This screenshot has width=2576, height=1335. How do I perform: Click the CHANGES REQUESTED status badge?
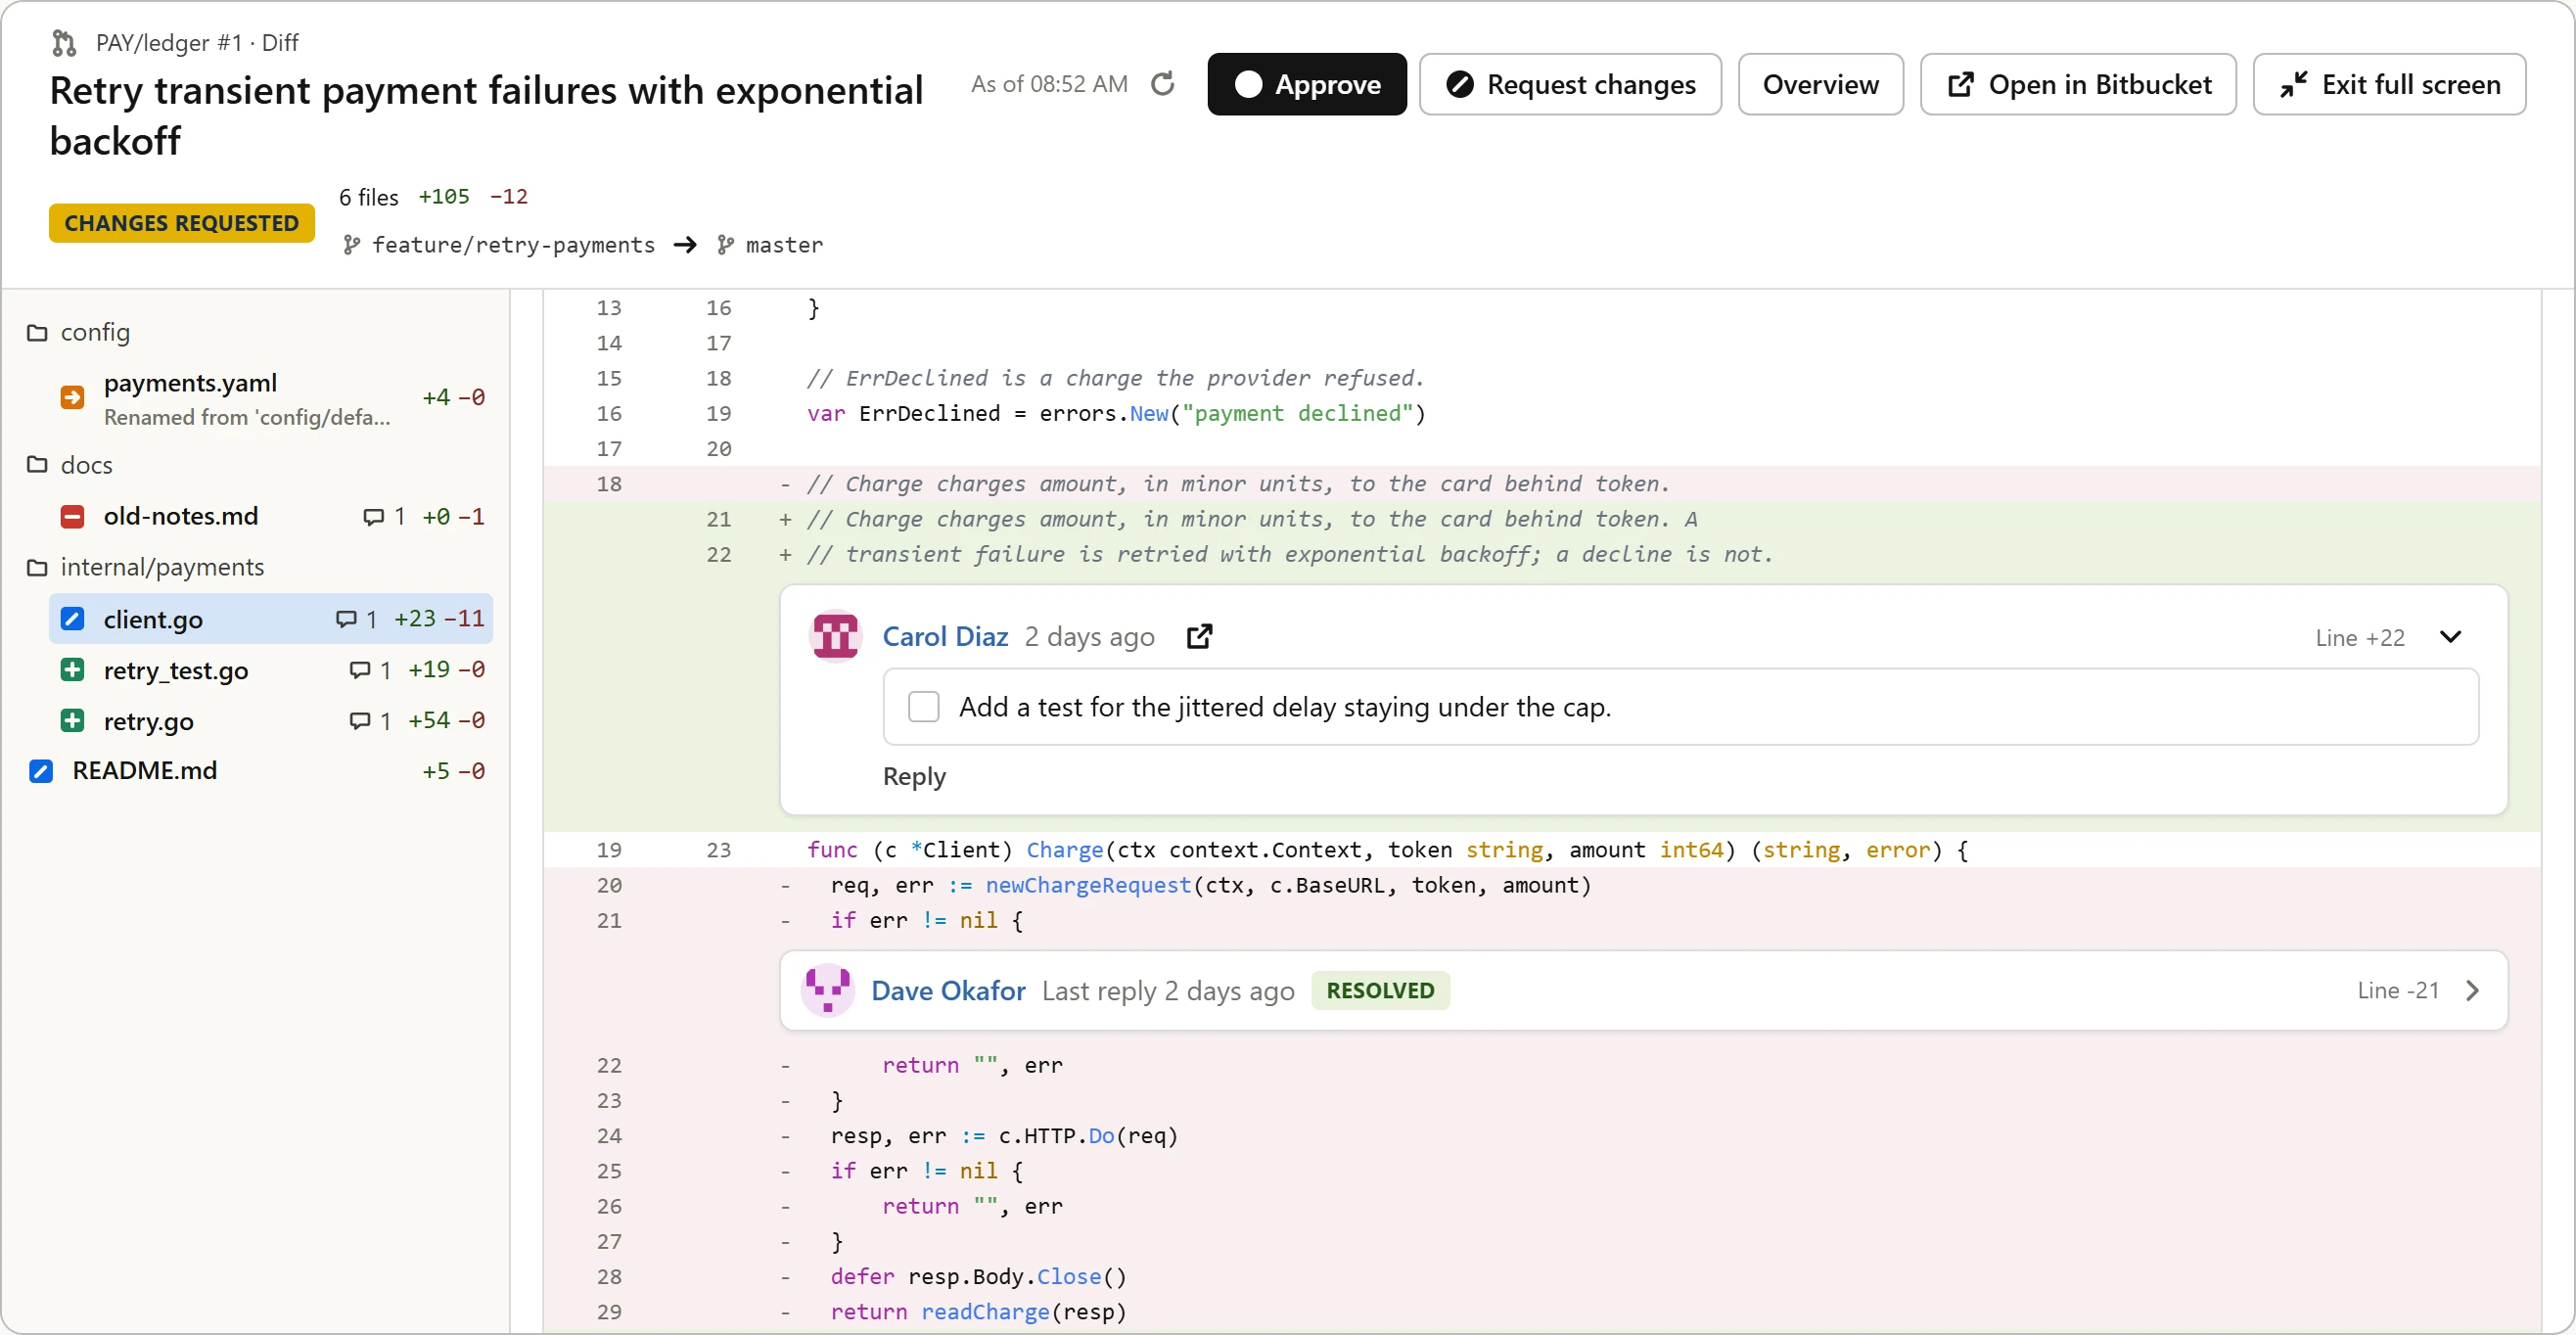(x=181, y=223)
